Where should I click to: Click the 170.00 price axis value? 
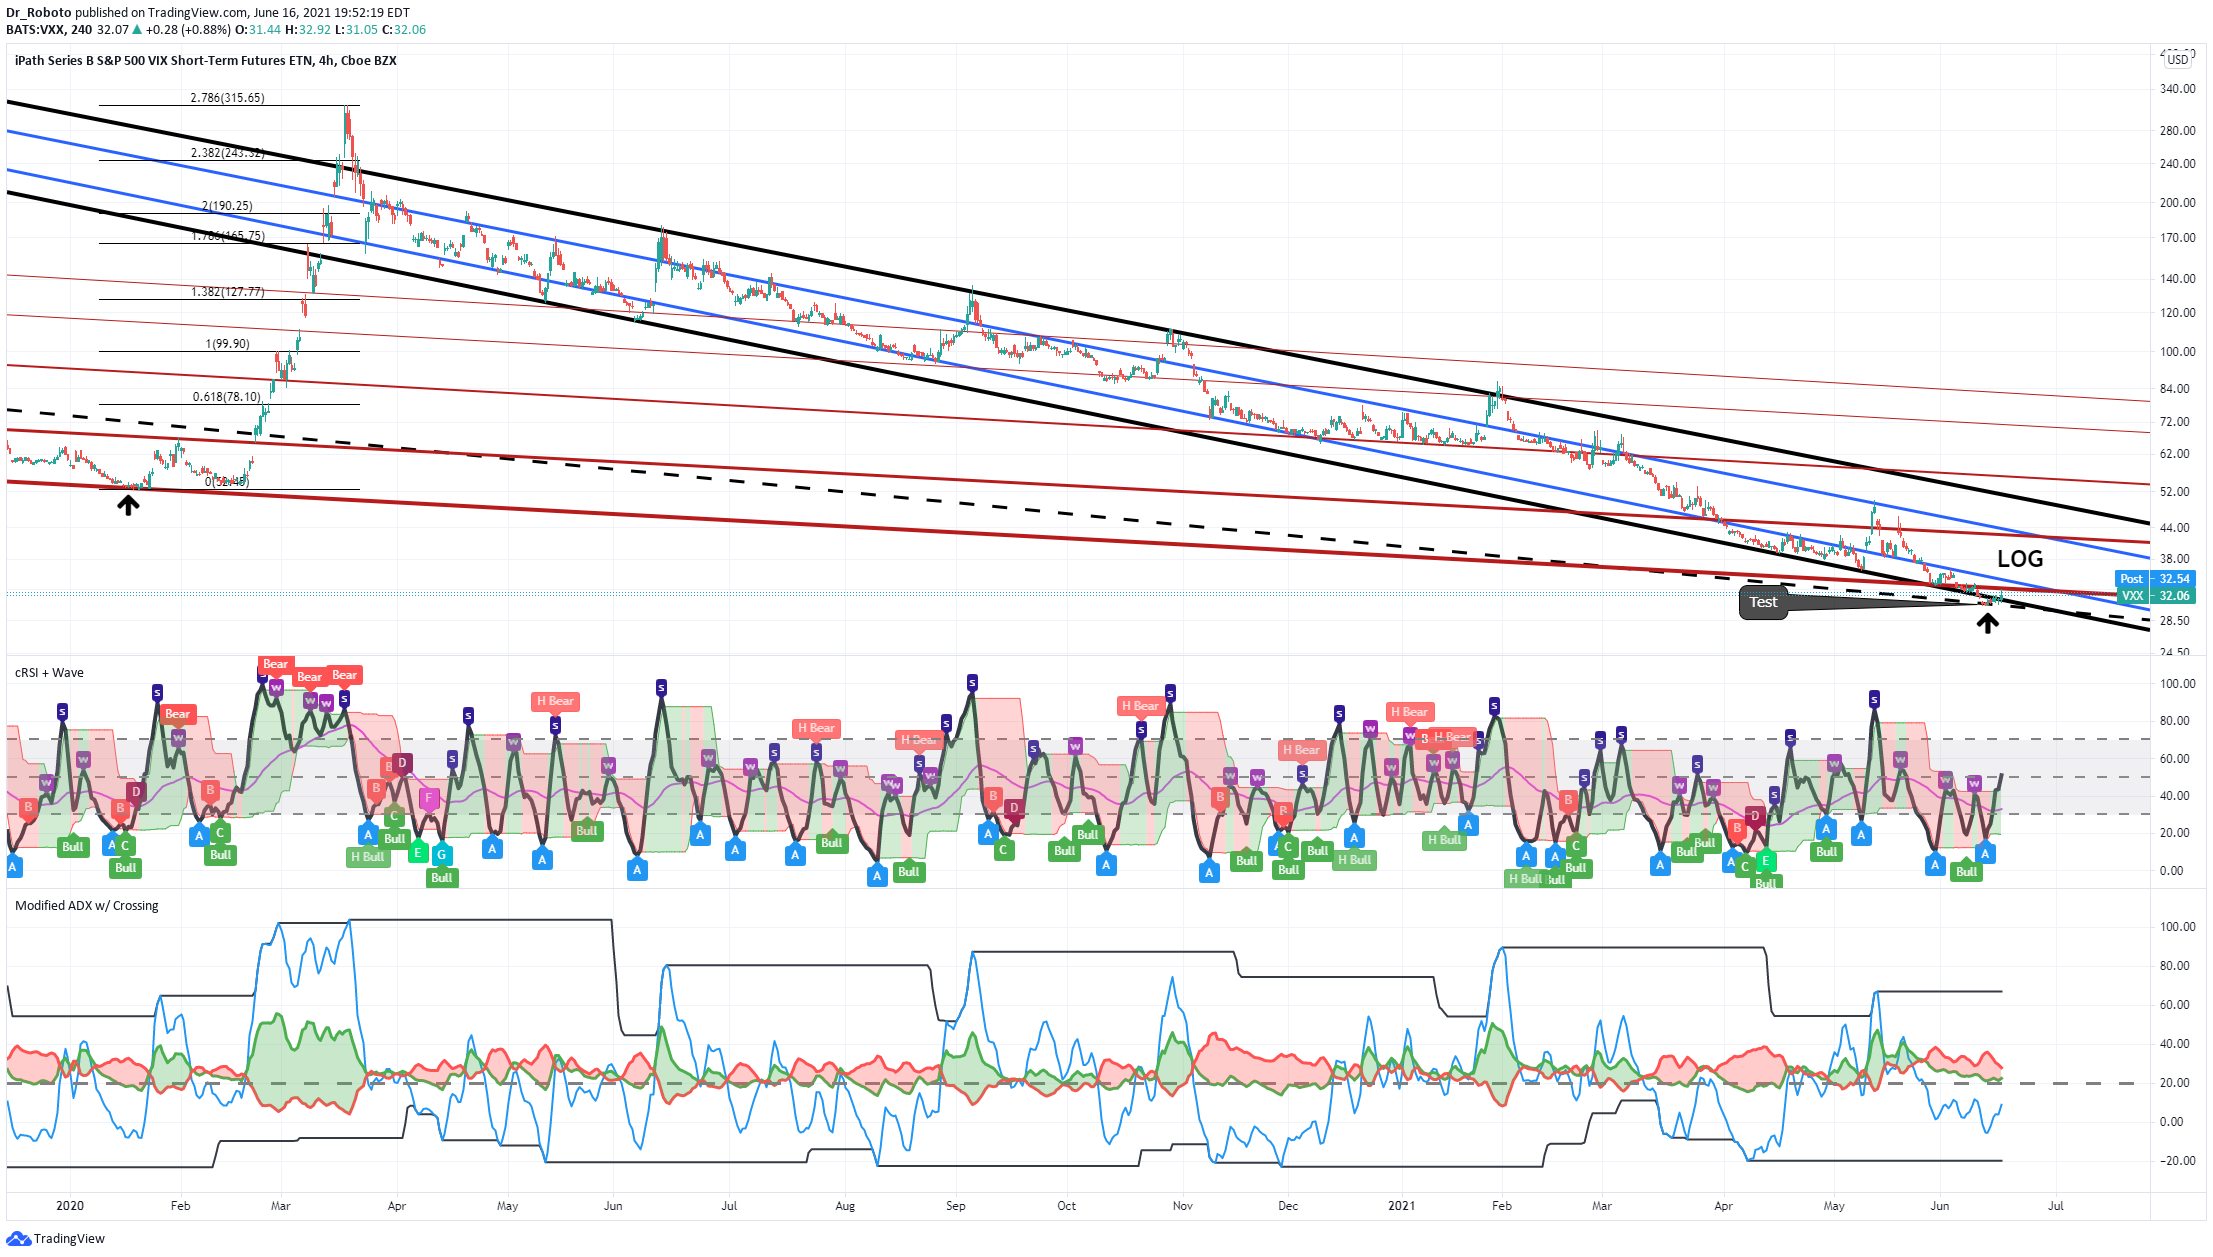(x=2177, y=238)
